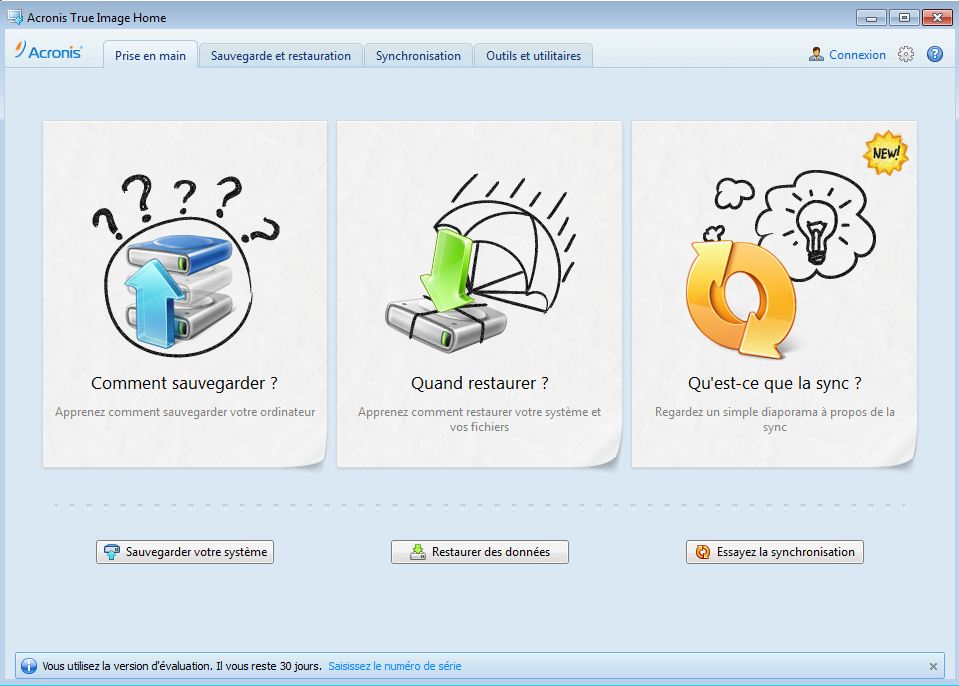959x686 pixels.
Task: Click Restaurer des données button
Action: coord(480,551)
